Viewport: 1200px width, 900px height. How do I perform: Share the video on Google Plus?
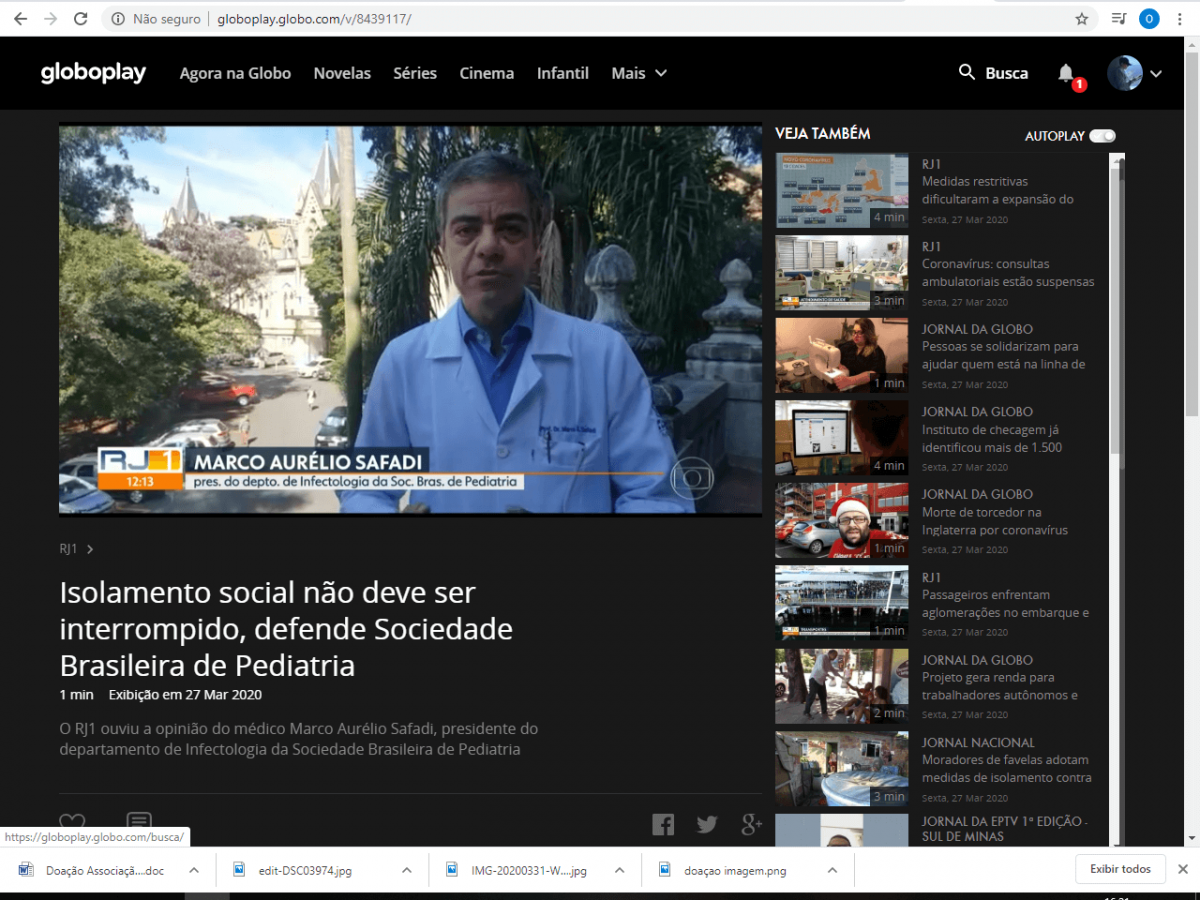click(x=752, y=824)
